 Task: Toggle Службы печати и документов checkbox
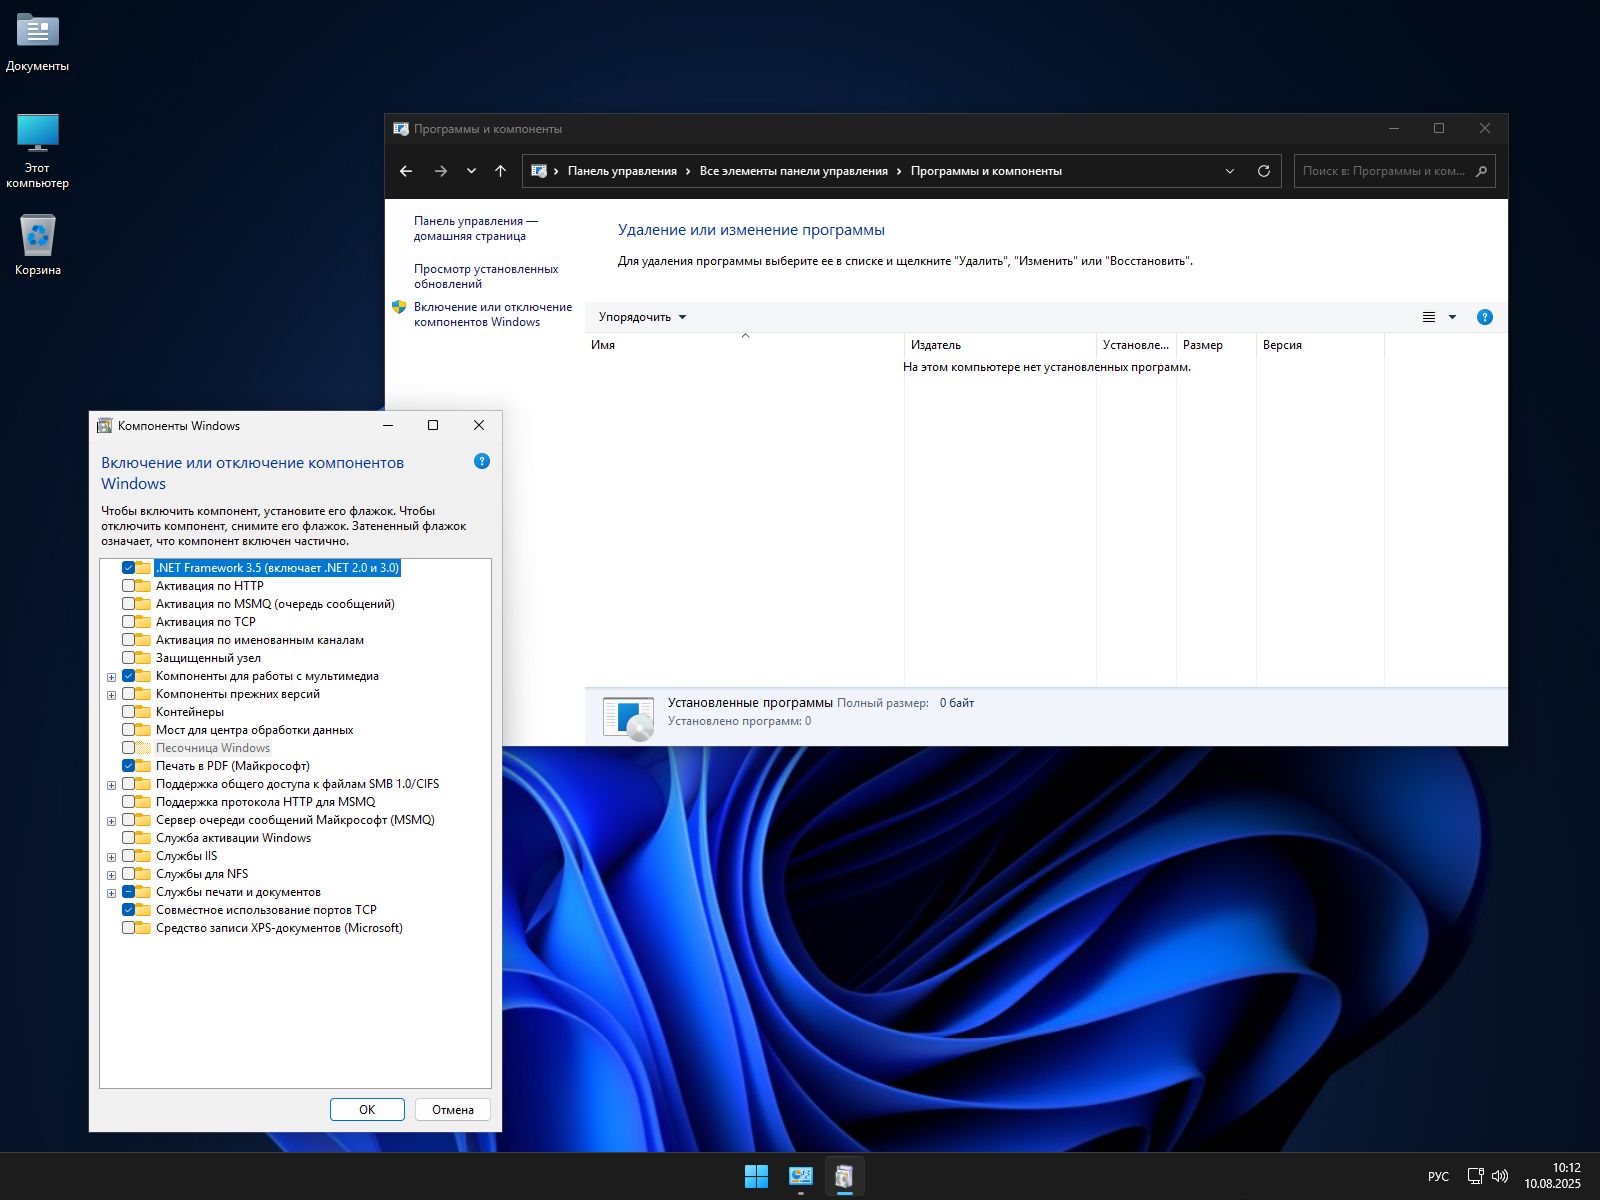(x=128, y=892)
